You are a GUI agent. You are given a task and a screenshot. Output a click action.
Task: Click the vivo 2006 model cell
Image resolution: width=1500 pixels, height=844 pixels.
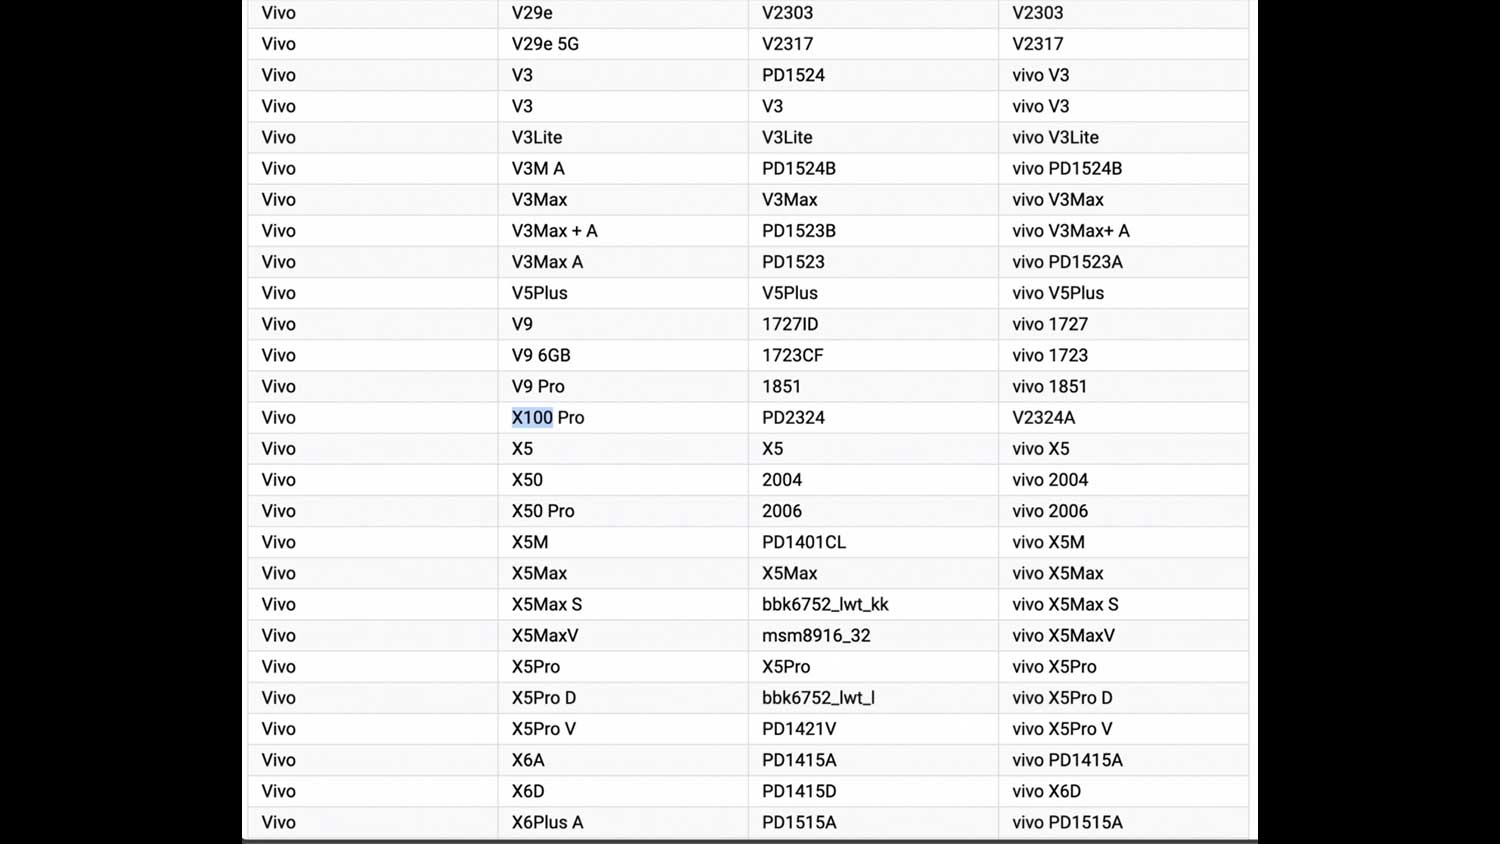click(x=1049, y=511)
